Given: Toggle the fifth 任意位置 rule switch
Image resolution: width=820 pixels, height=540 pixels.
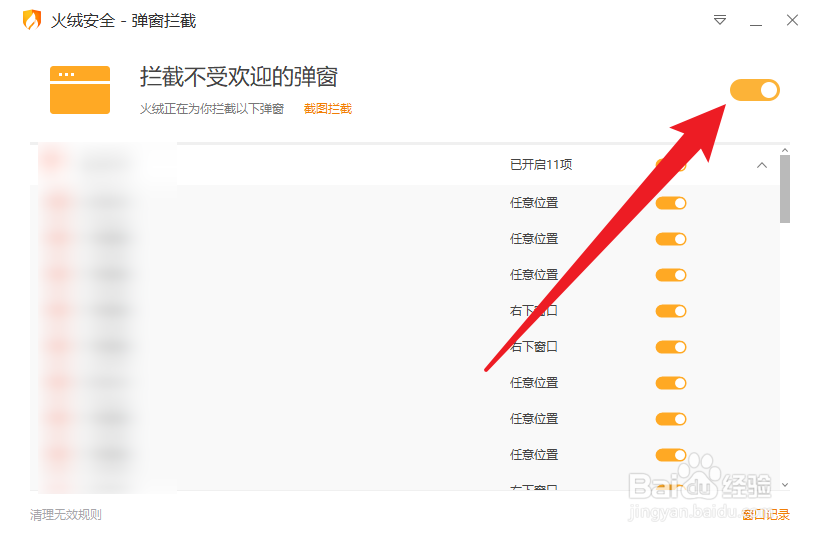Looking at the screenshot, I should pos(671,419).
